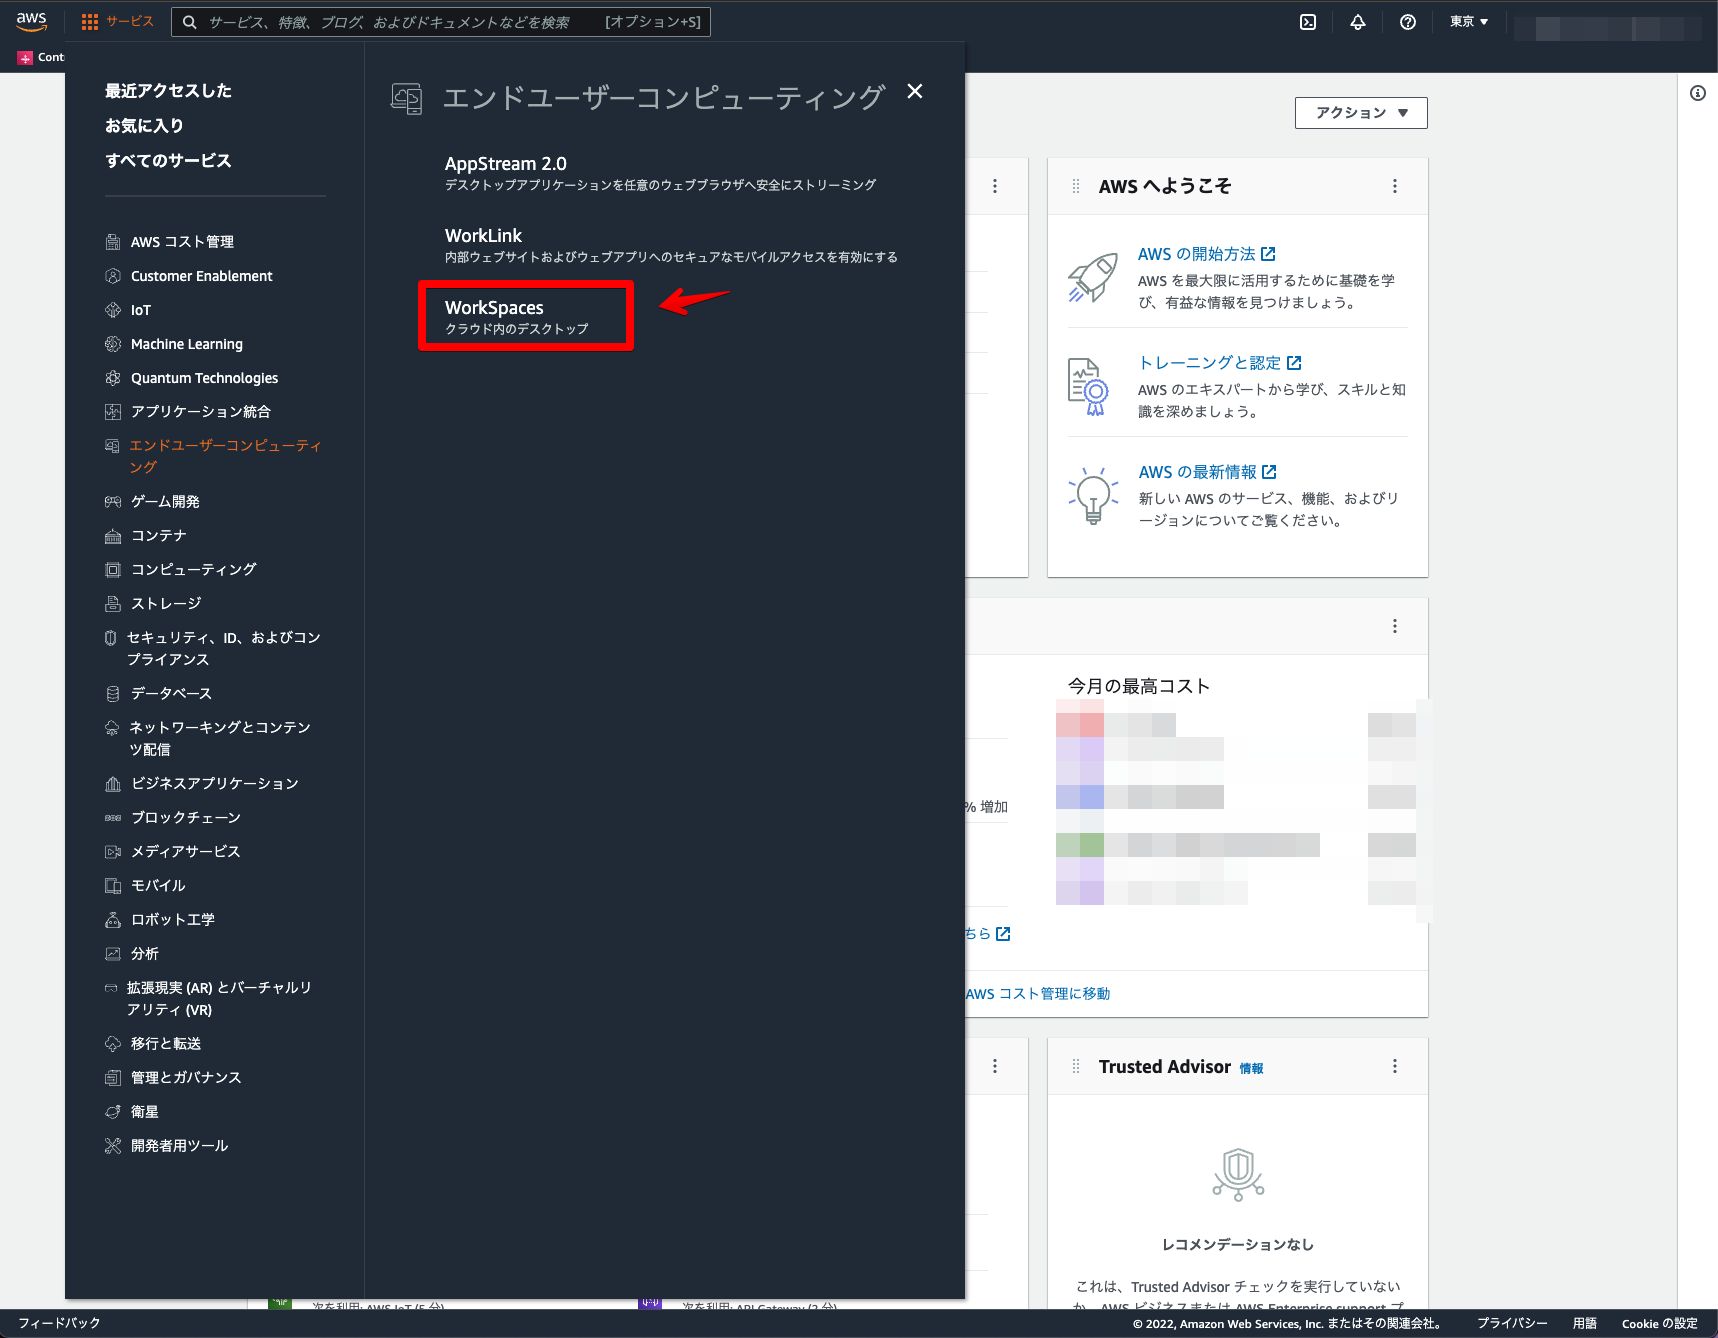Click the grid icon next to サービス
The width and height of the screenshot is (1718, 1338).
coord(89,21)
